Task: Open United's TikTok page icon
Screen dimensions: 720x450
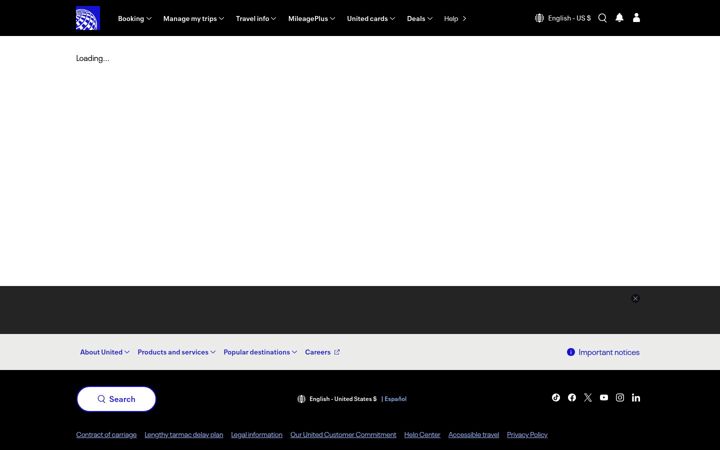Action: [556, 398]
